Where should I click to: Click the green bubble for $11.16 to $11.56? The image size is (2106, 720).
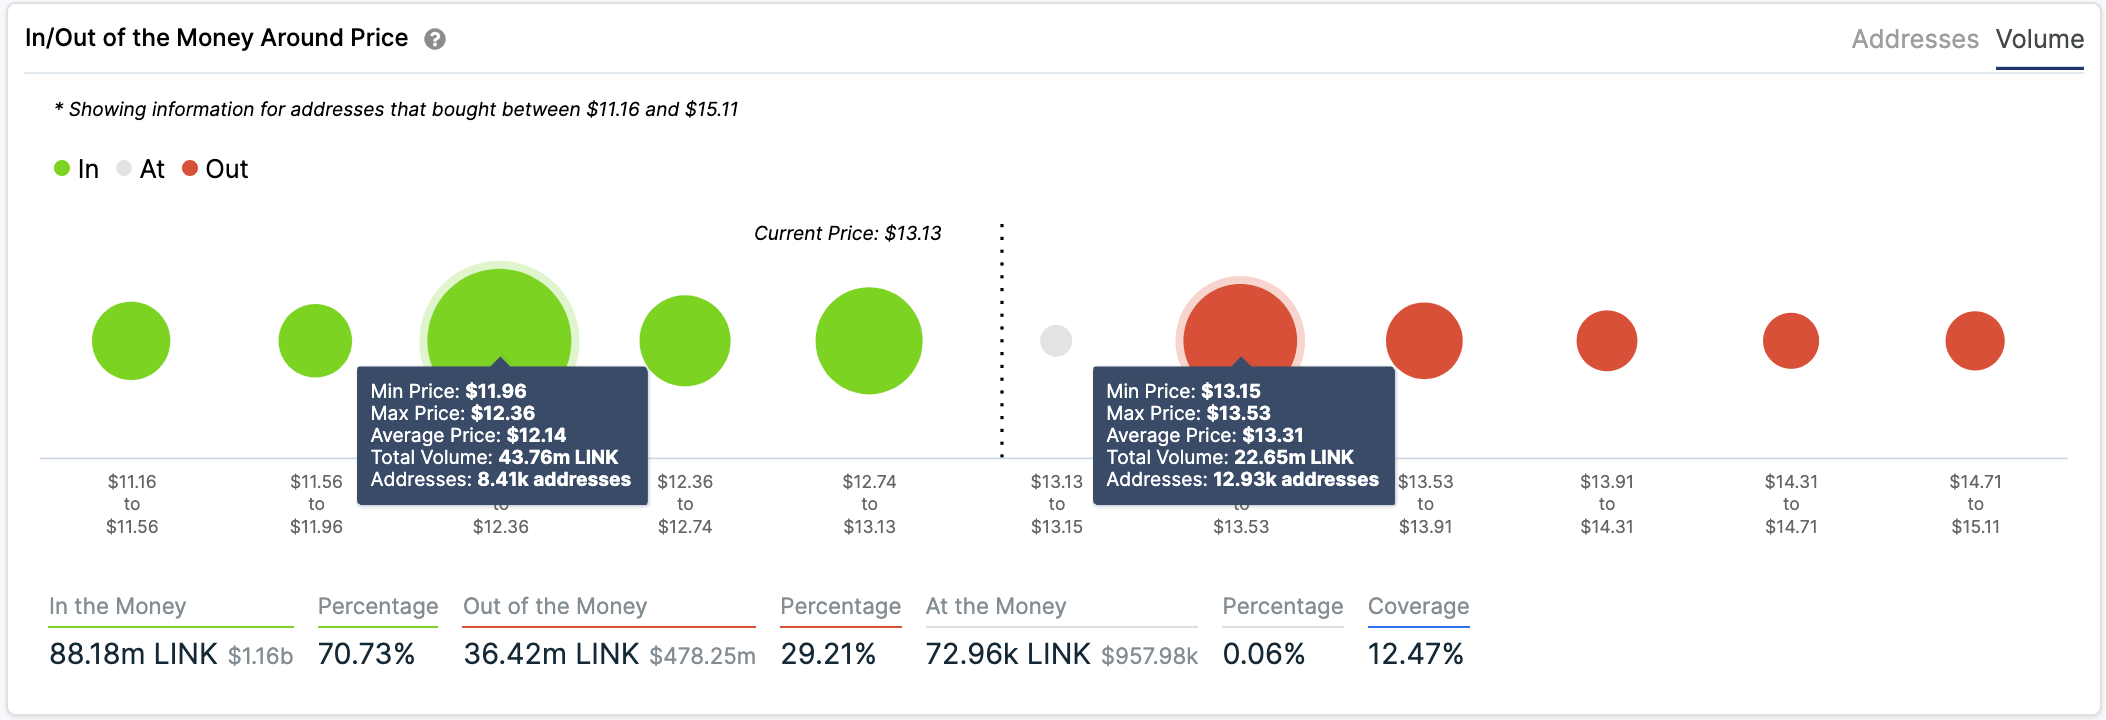click(x=131, y=341)
